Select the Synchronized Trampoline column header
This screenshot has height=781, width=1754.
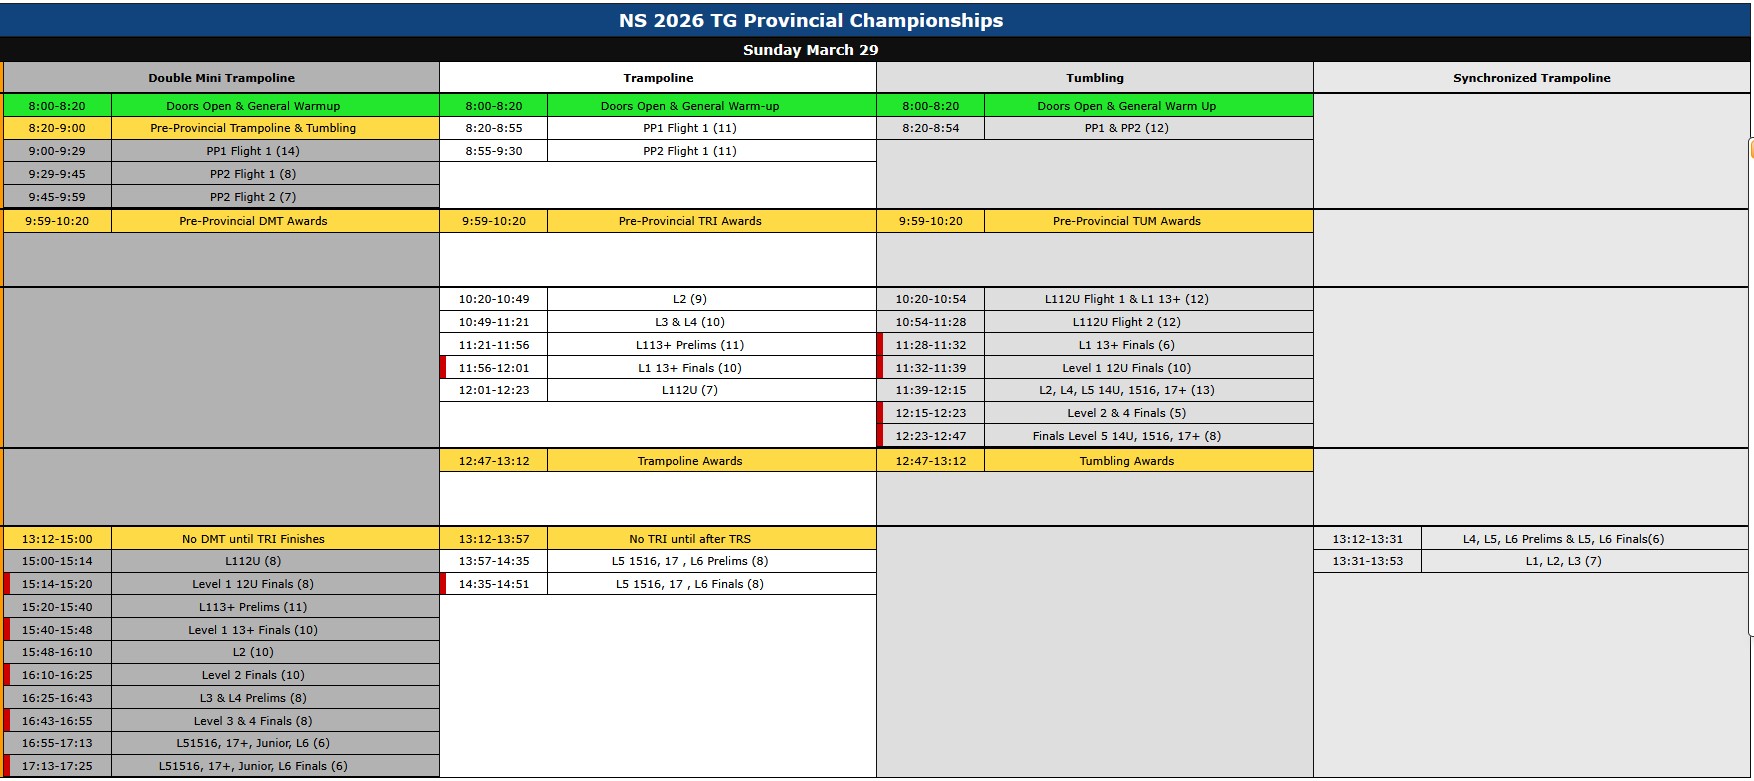1531,78
